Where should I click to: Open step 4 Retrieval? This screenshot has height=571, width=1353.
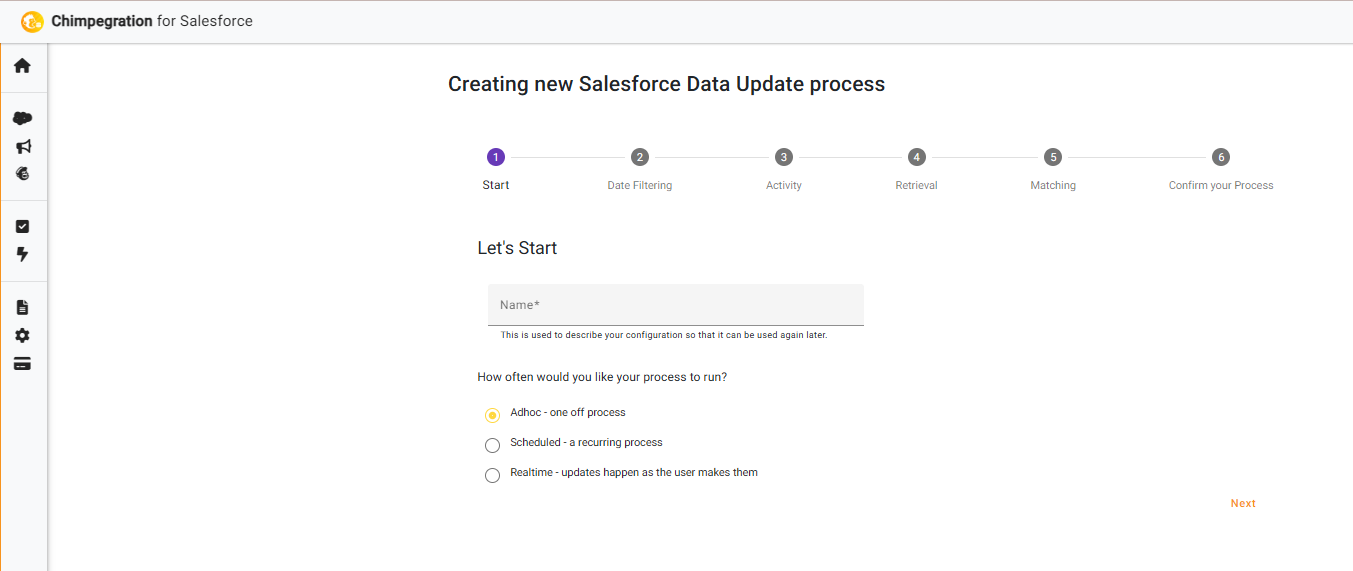(916, 158)
